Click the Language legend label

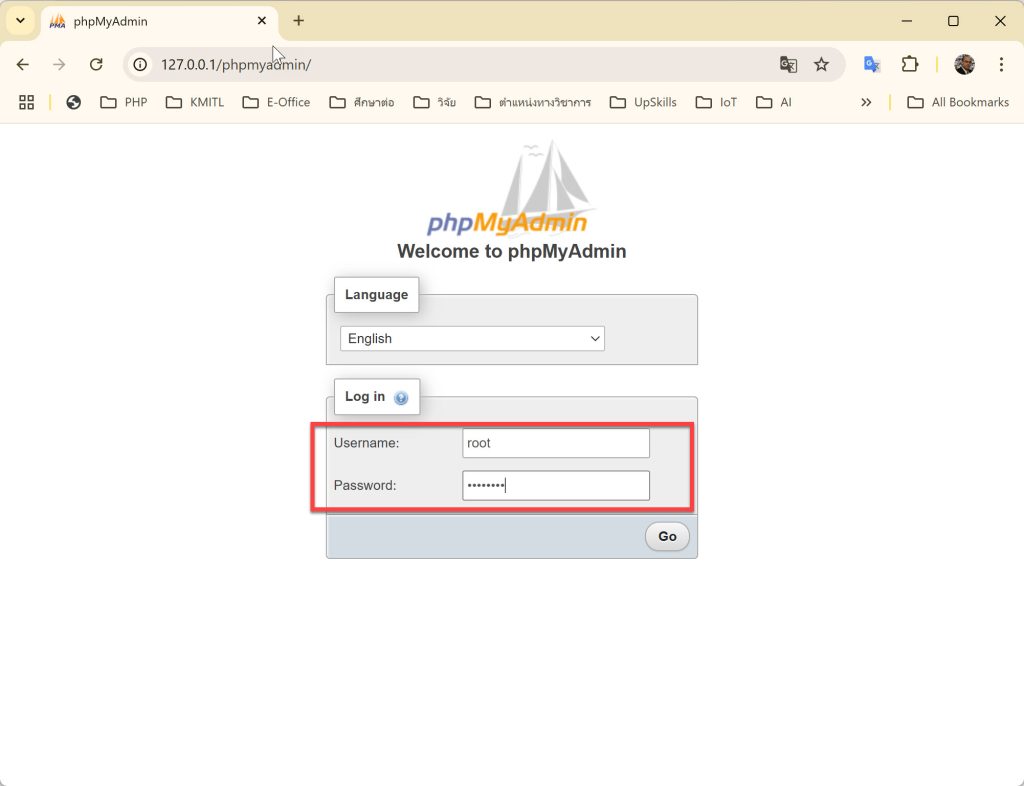[x=376, y=294]
